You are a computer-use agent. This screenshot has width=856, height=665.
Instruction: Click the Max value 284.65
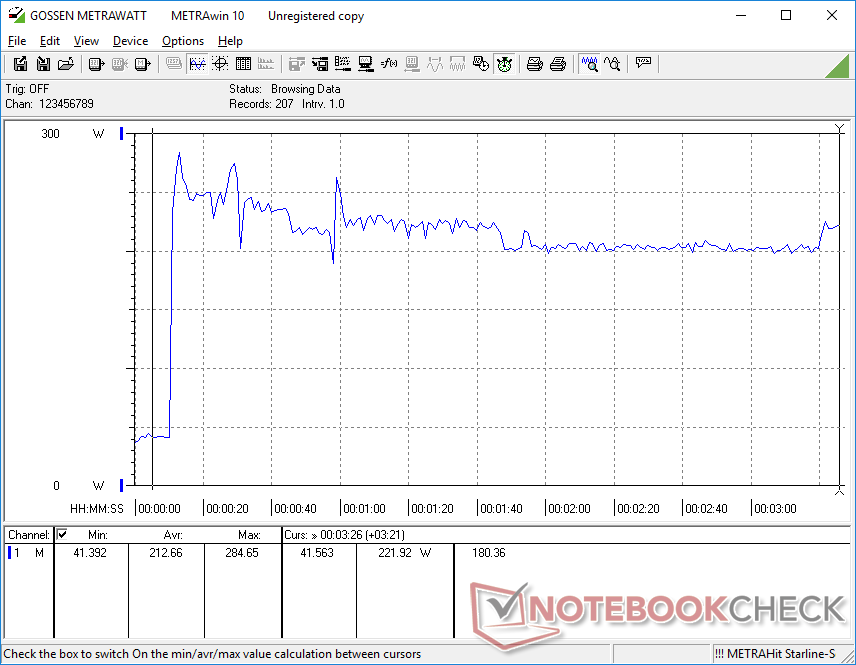click(242, 553)
